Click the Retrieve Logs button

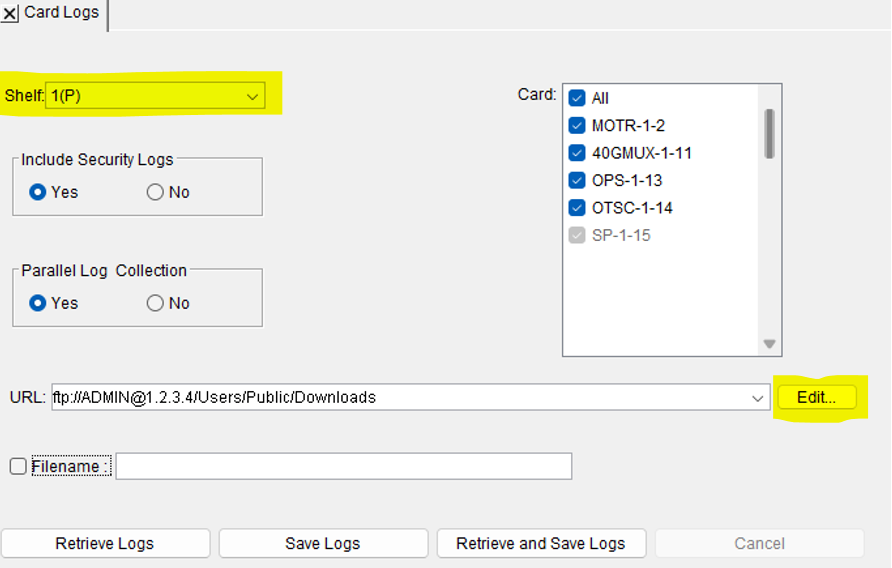click(105, 544)
